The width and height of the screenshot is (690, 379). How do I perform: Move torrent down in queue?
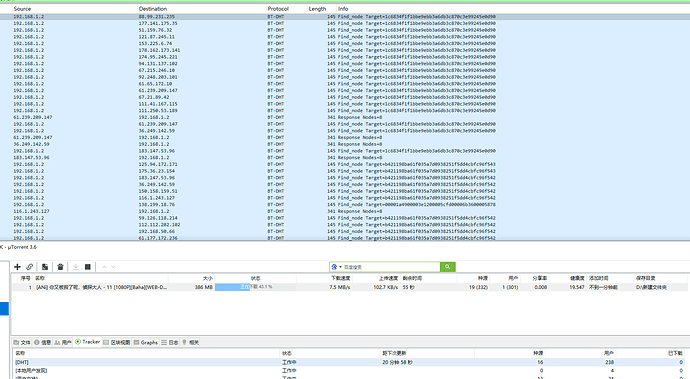113,267
